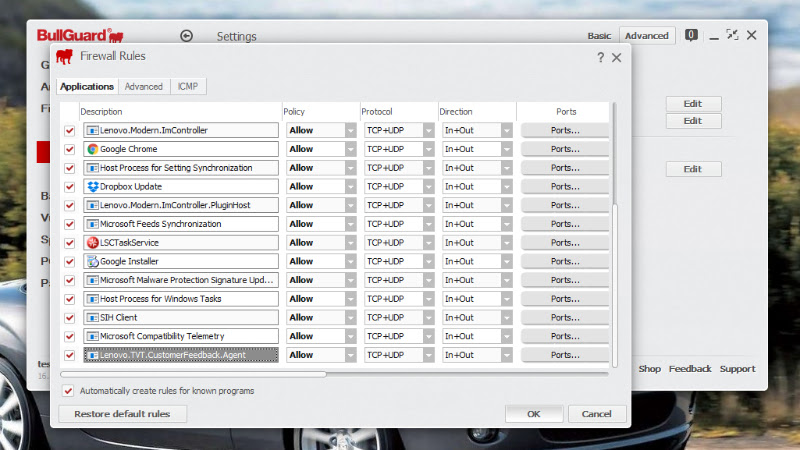Screen dimensions: 800x450
Task: Disable the Dropbox Update rule checkbox
Action: [69, 187]
